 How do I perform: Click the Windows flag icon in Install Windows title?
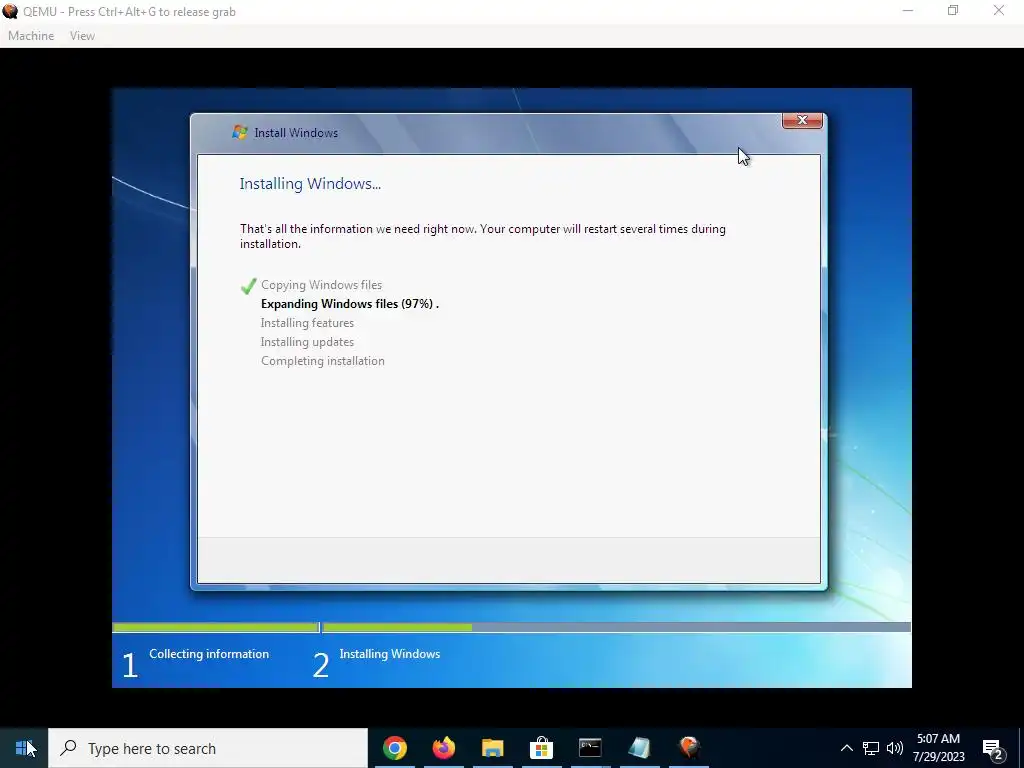[x=240, y=133]
